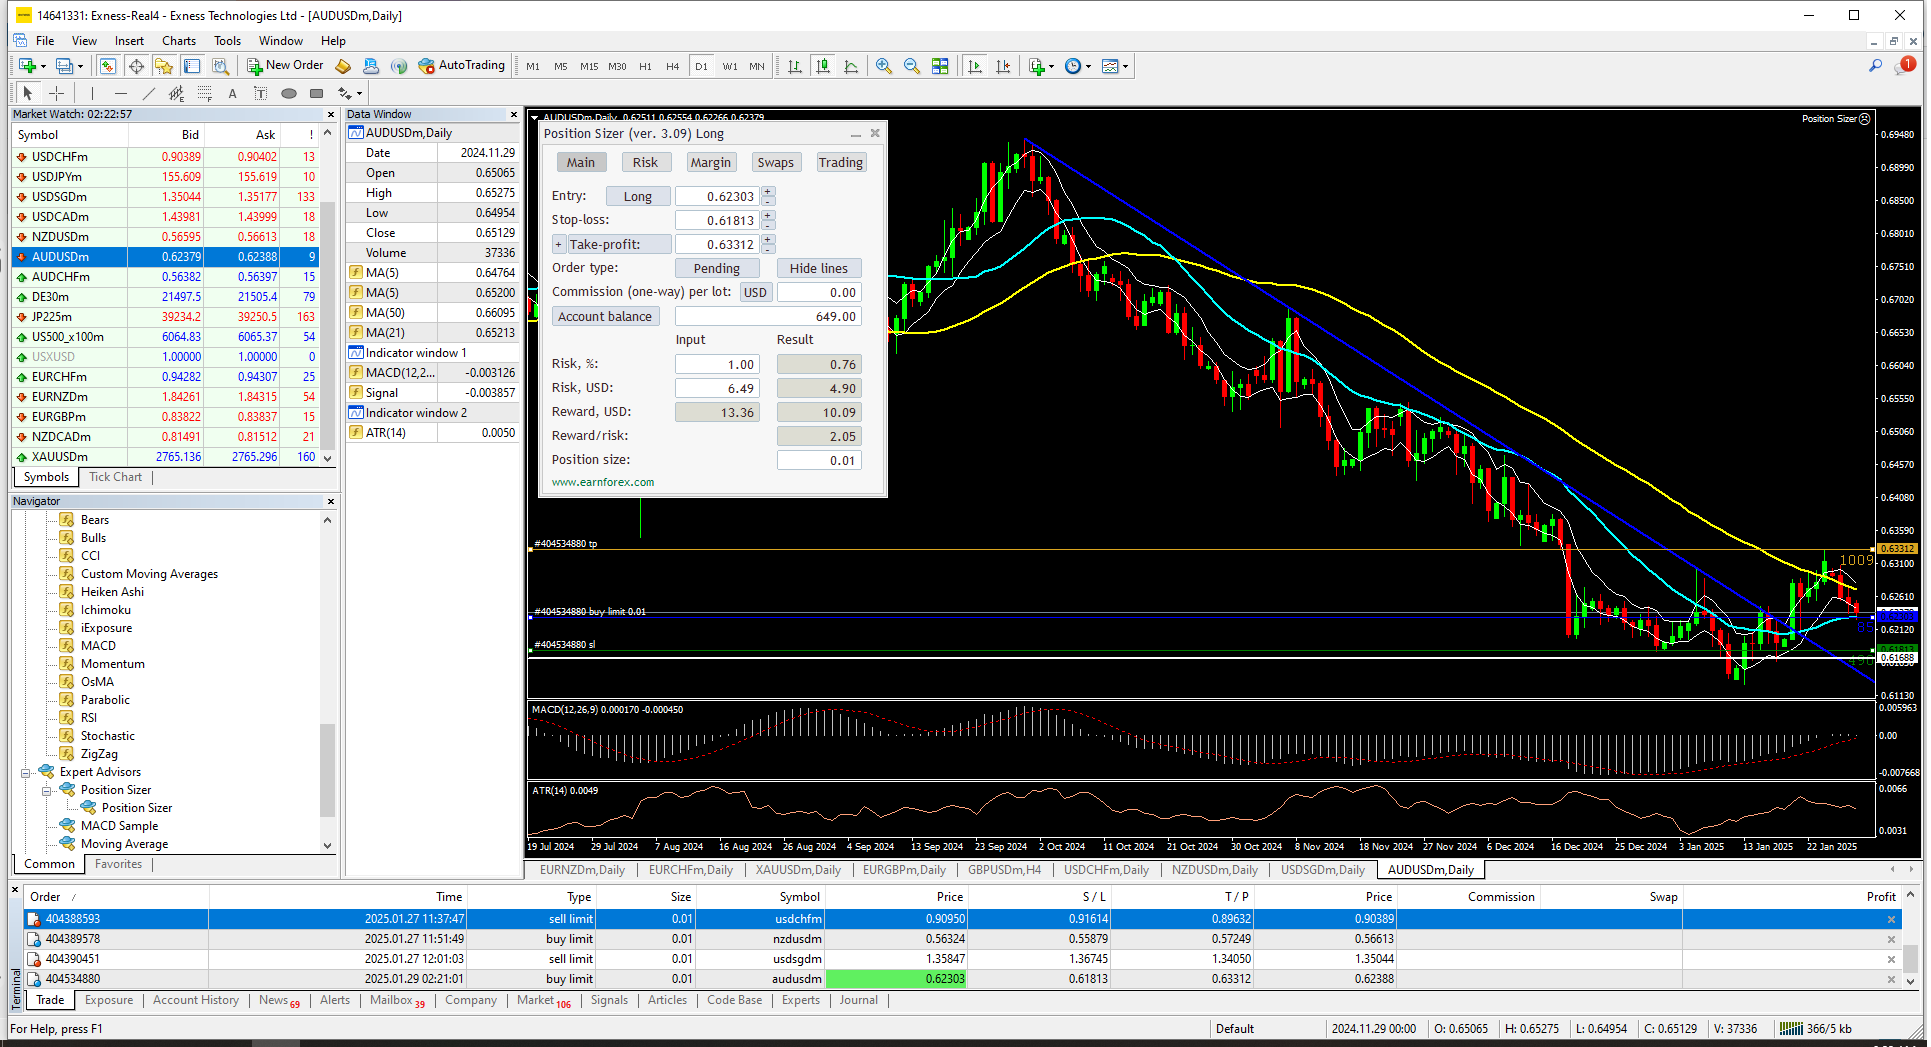Switch chart to M15 timeframe

point(589,66)
